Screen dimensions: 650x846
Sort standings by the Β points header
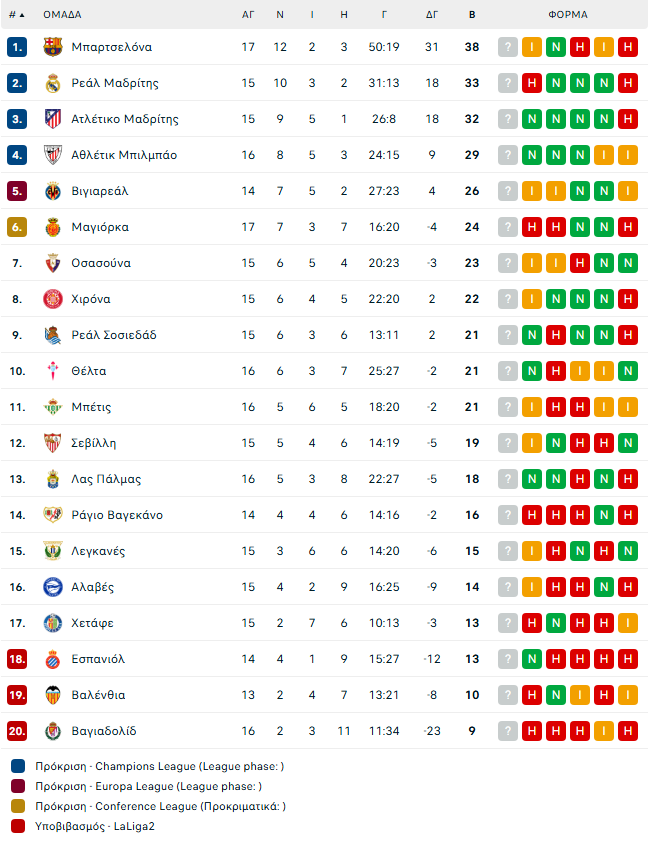(x=472, y=15)
